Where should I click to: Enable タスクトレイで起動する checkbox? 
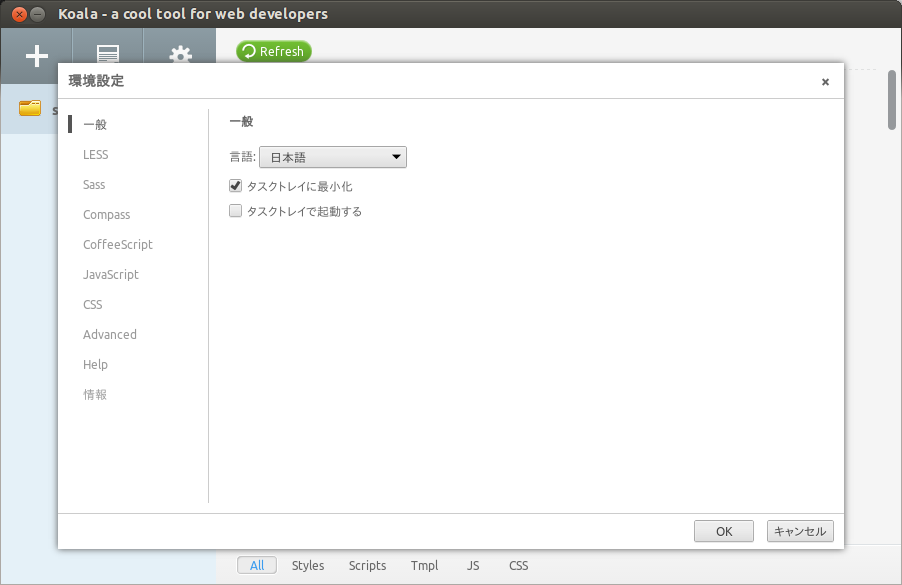235,211
